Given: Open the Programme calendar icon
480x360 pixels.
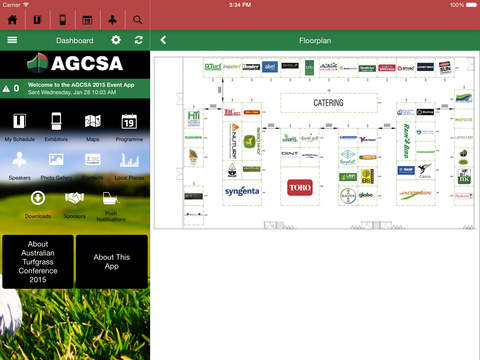Looking at the screenshot, I should tap(129, 121).
